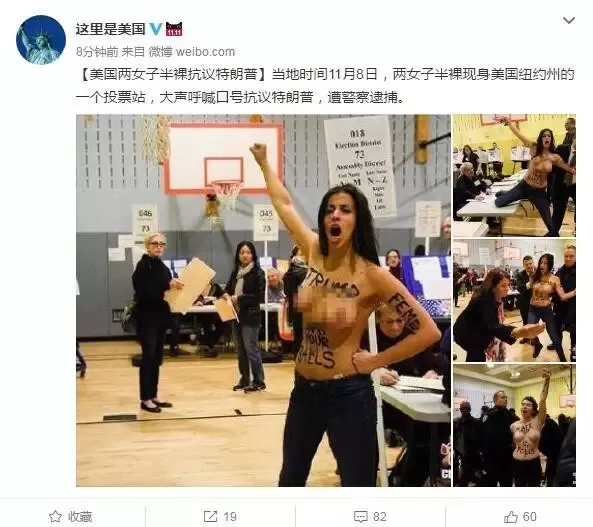This screenshot has width=593, height=527.
Task: Click the like count 60
Action: coord(529,517)
